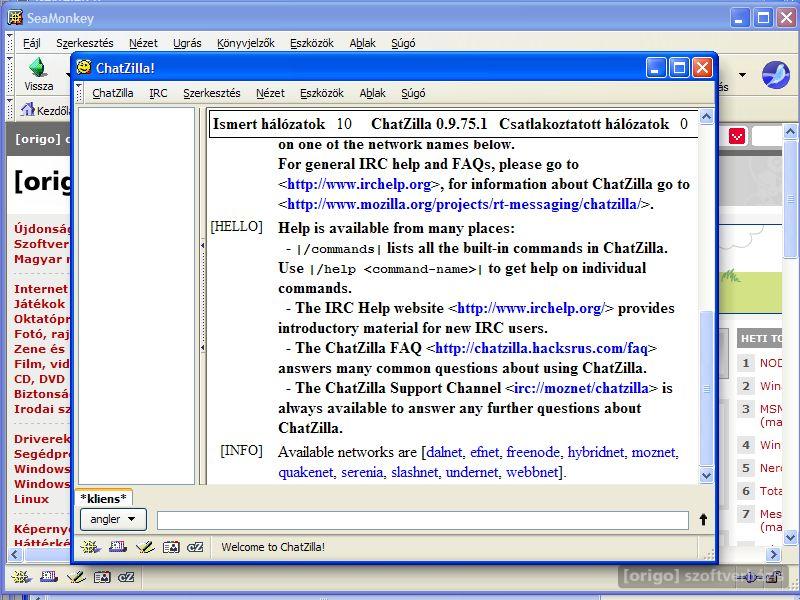Connect to the undernet network link

[471, 472]
